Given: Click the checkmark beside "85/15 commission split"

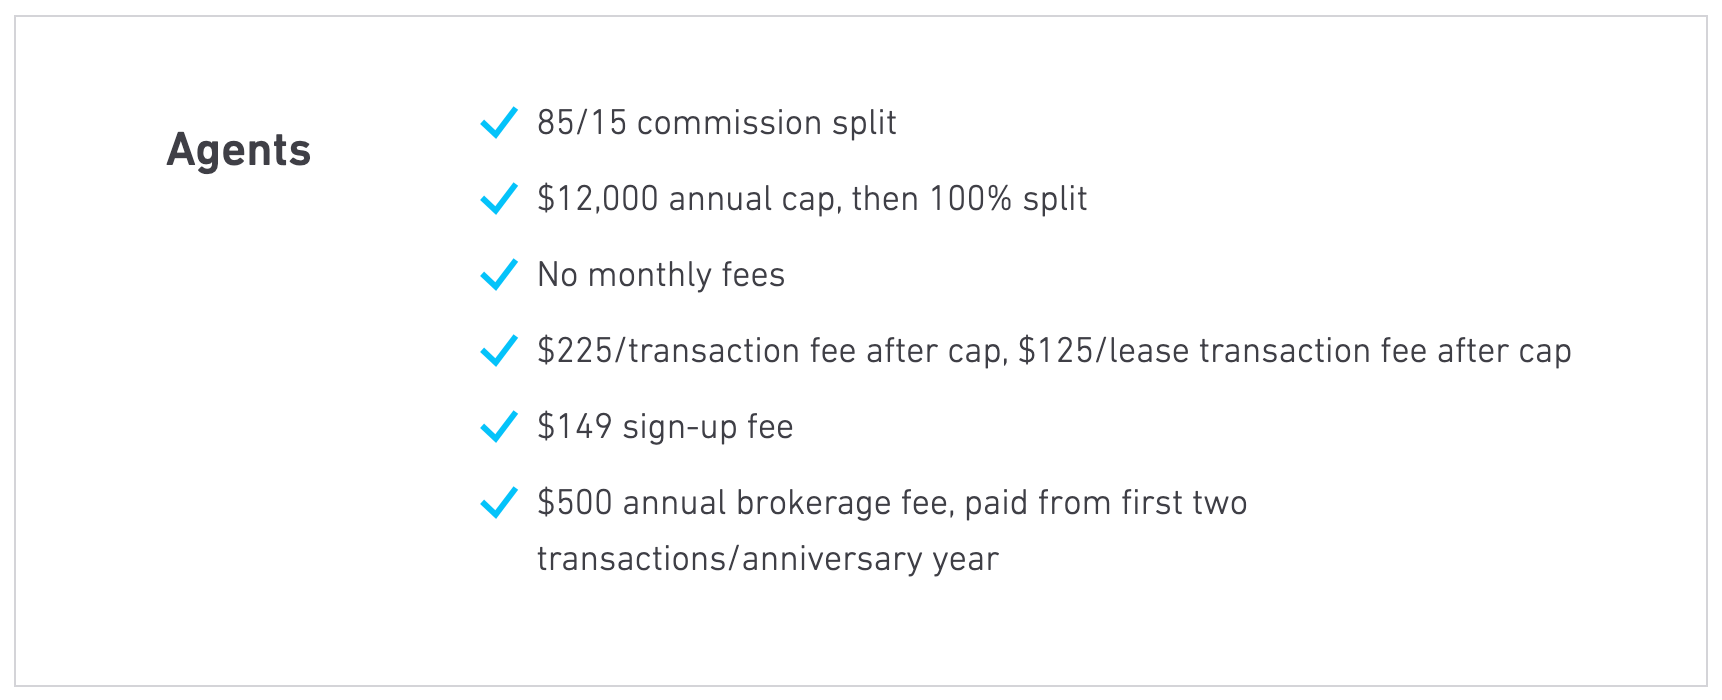Looking at the screenshot, I should coord(499,123).
